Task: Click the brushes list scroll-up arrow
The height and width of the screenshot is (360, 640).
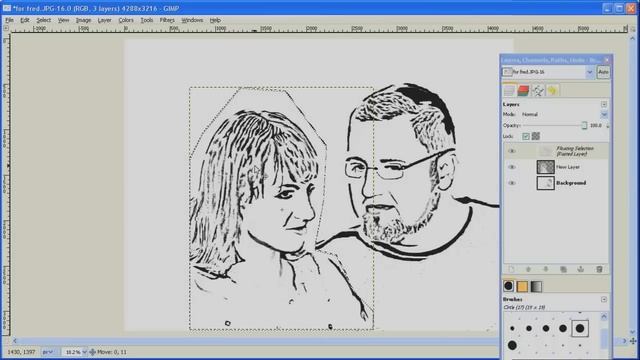Action: (x=604, y=316)
